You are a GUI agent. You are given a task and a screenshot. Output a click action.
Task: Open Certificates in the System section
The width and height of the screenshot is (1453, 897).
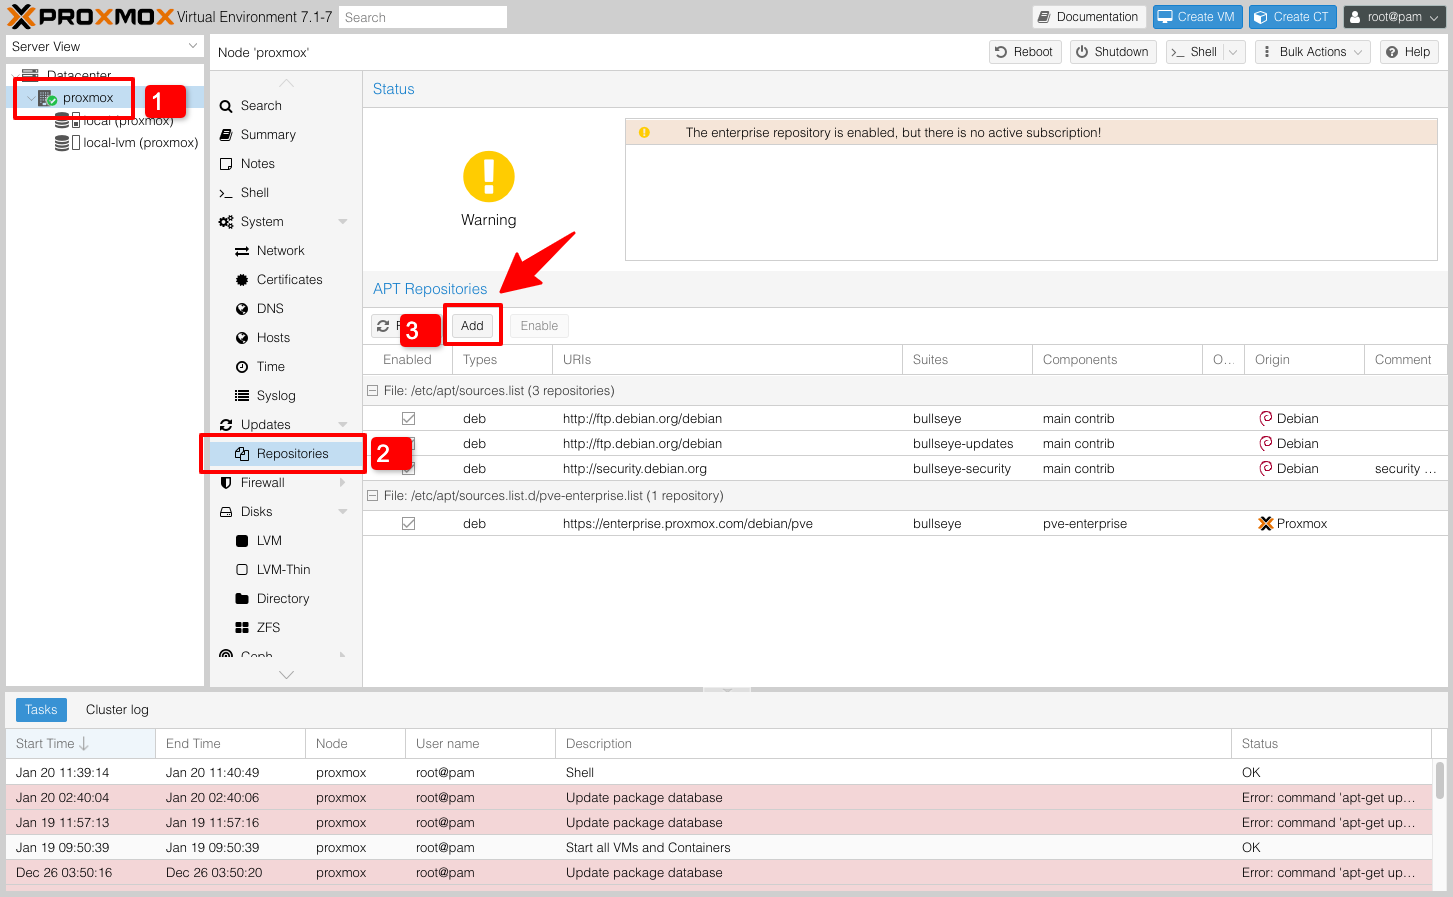click(x=289, y=280)
